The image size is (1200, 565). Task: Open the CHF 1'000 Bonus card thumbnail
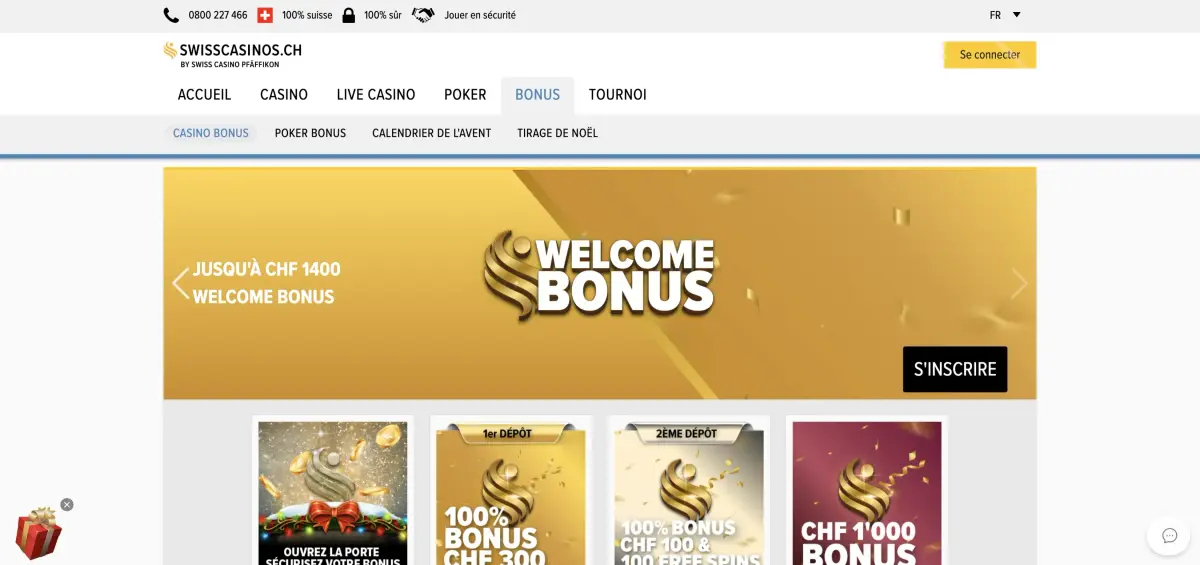point(867,491)
